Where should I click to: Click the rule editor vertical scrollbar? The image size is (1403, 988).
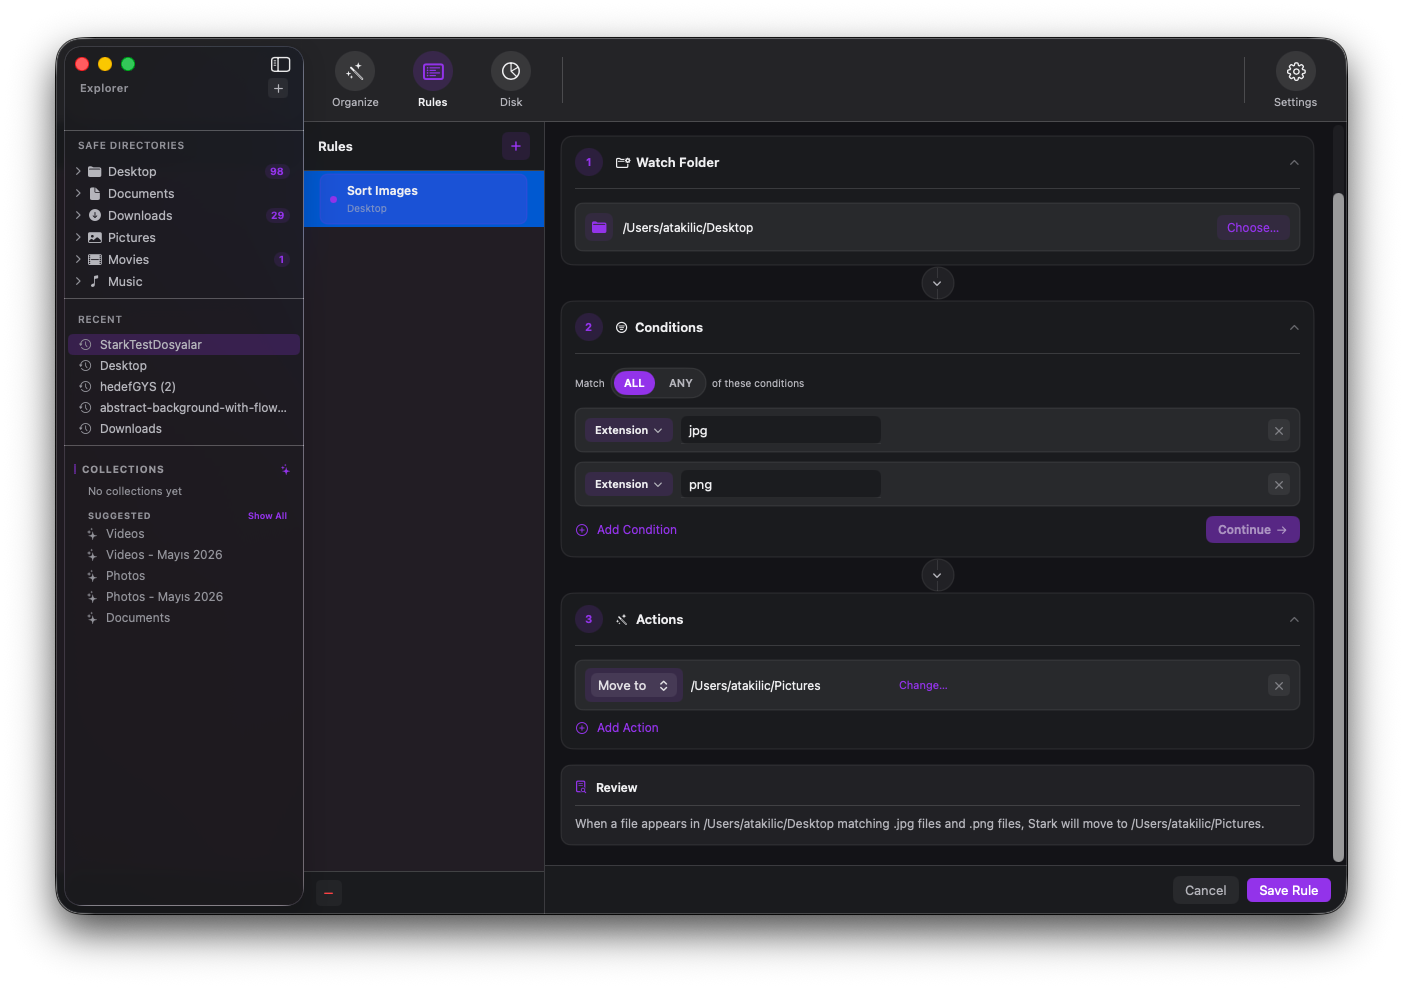click(1339, 527)
